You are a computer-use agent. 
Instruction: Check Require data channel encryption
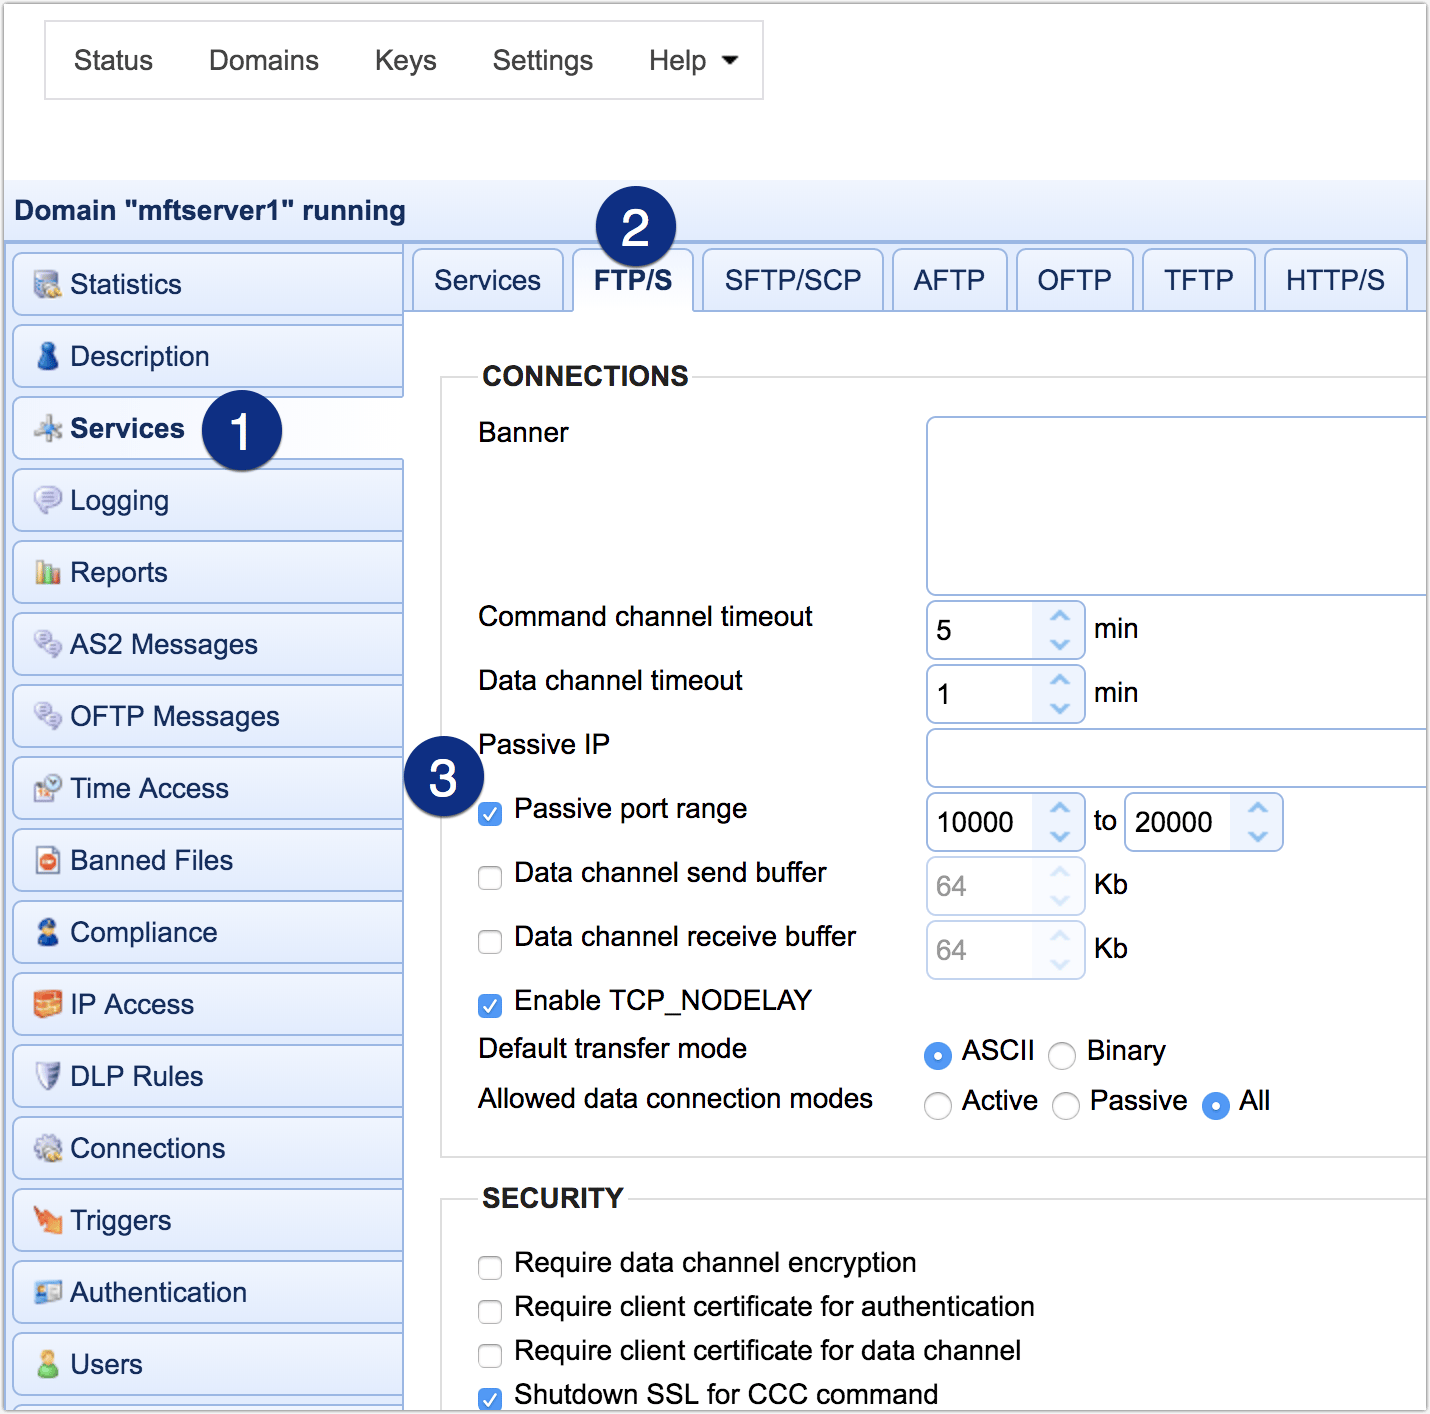pyautogui.click(x=490, y=1267)
